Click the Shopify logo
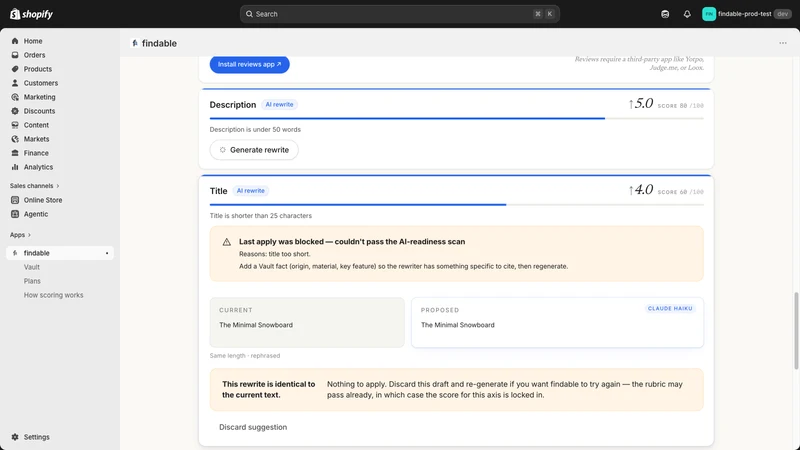Image resolution: width=800 pixels, height=450 pixels. (32, 14)
